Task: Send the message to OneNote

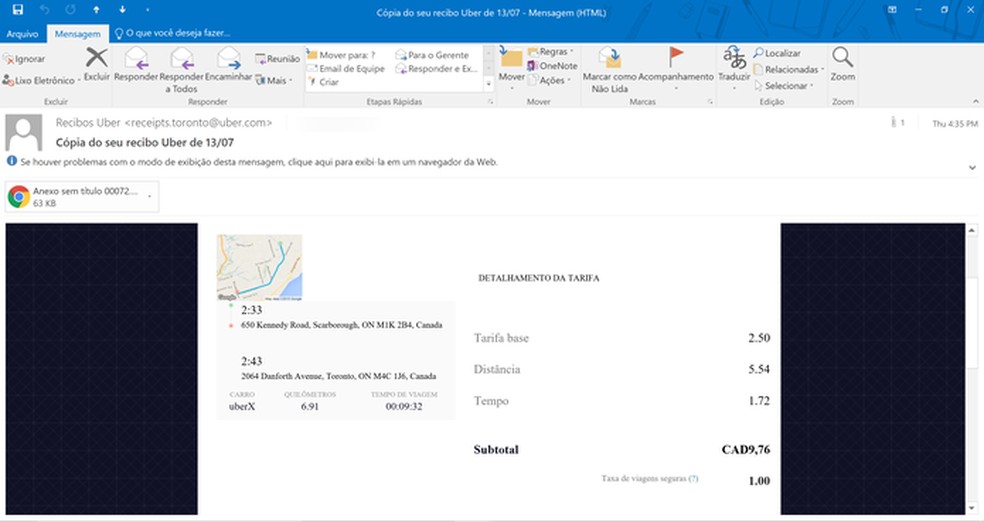Action: (552, 66)
